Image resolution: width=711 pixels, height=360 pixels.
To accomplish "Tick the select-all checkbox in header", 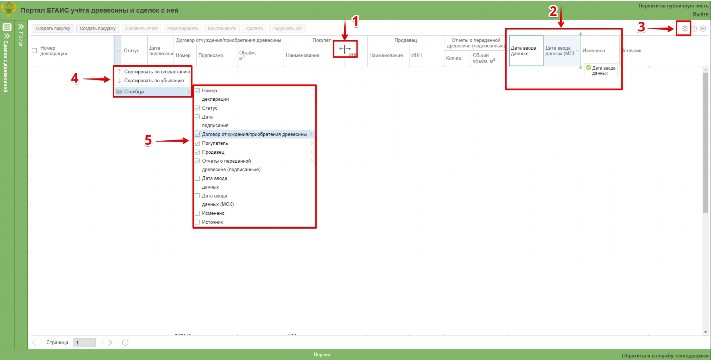I will (x=34, y=50).
